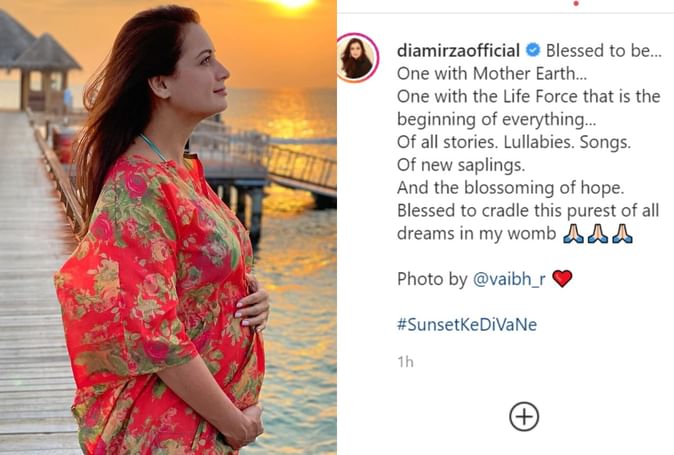Open the #SunsetKeDiVaNe hashtag
This screenshot has width=674, height=455.
pyautogui.click(x=467, y=325)
